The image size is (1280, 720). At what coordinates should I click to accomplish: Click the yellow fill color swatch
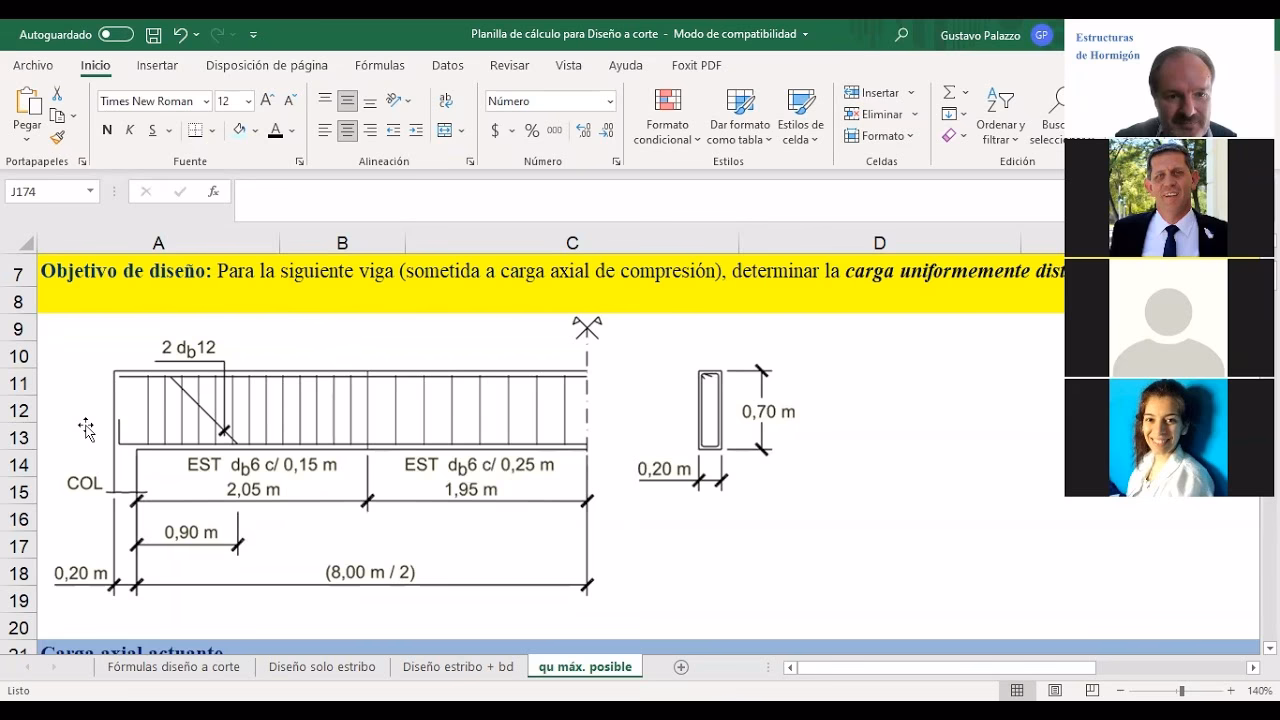point(239,131)
